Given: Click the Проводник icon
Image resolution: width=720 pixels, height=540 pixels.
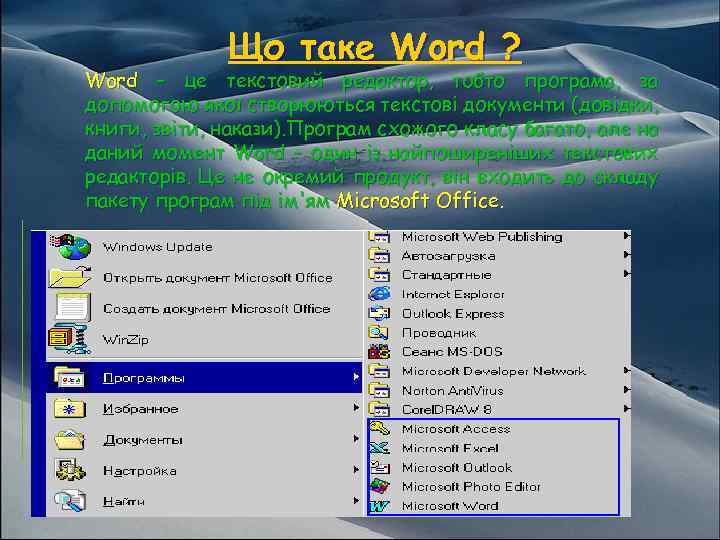Looking at the screenshot, I should (378, 332).
